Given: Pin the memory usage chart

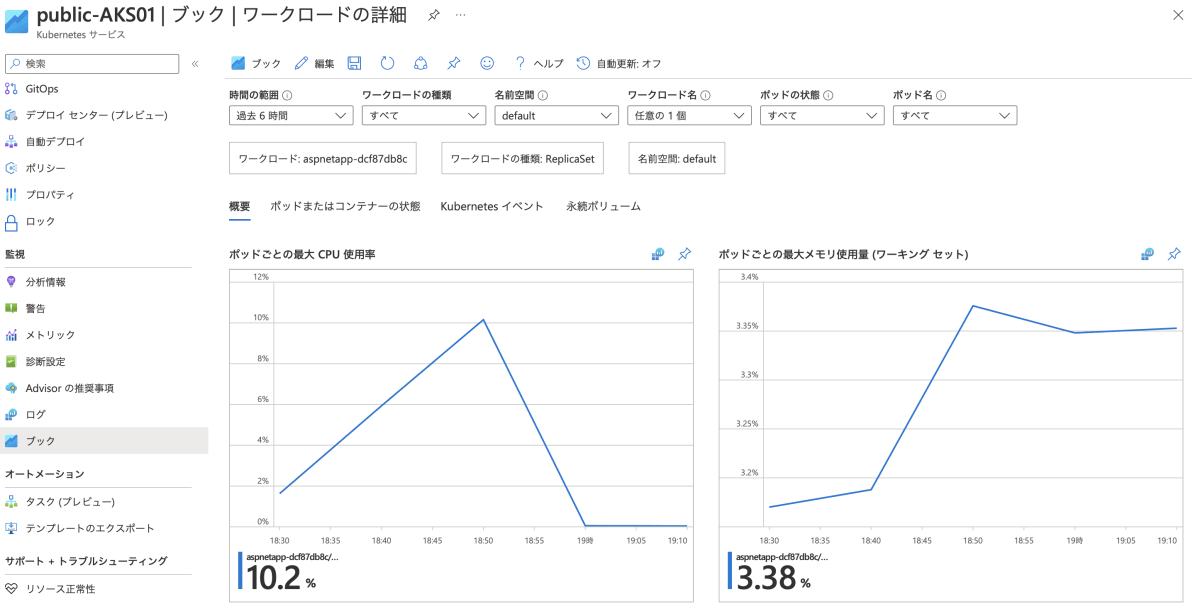Looking at the screenshot, I should (1174, 254).
